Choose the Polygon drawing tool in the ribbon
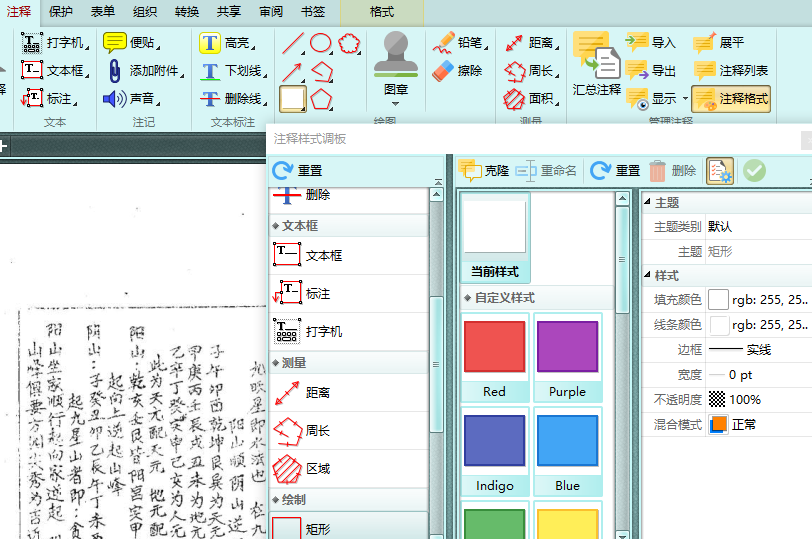 point(322,99)
